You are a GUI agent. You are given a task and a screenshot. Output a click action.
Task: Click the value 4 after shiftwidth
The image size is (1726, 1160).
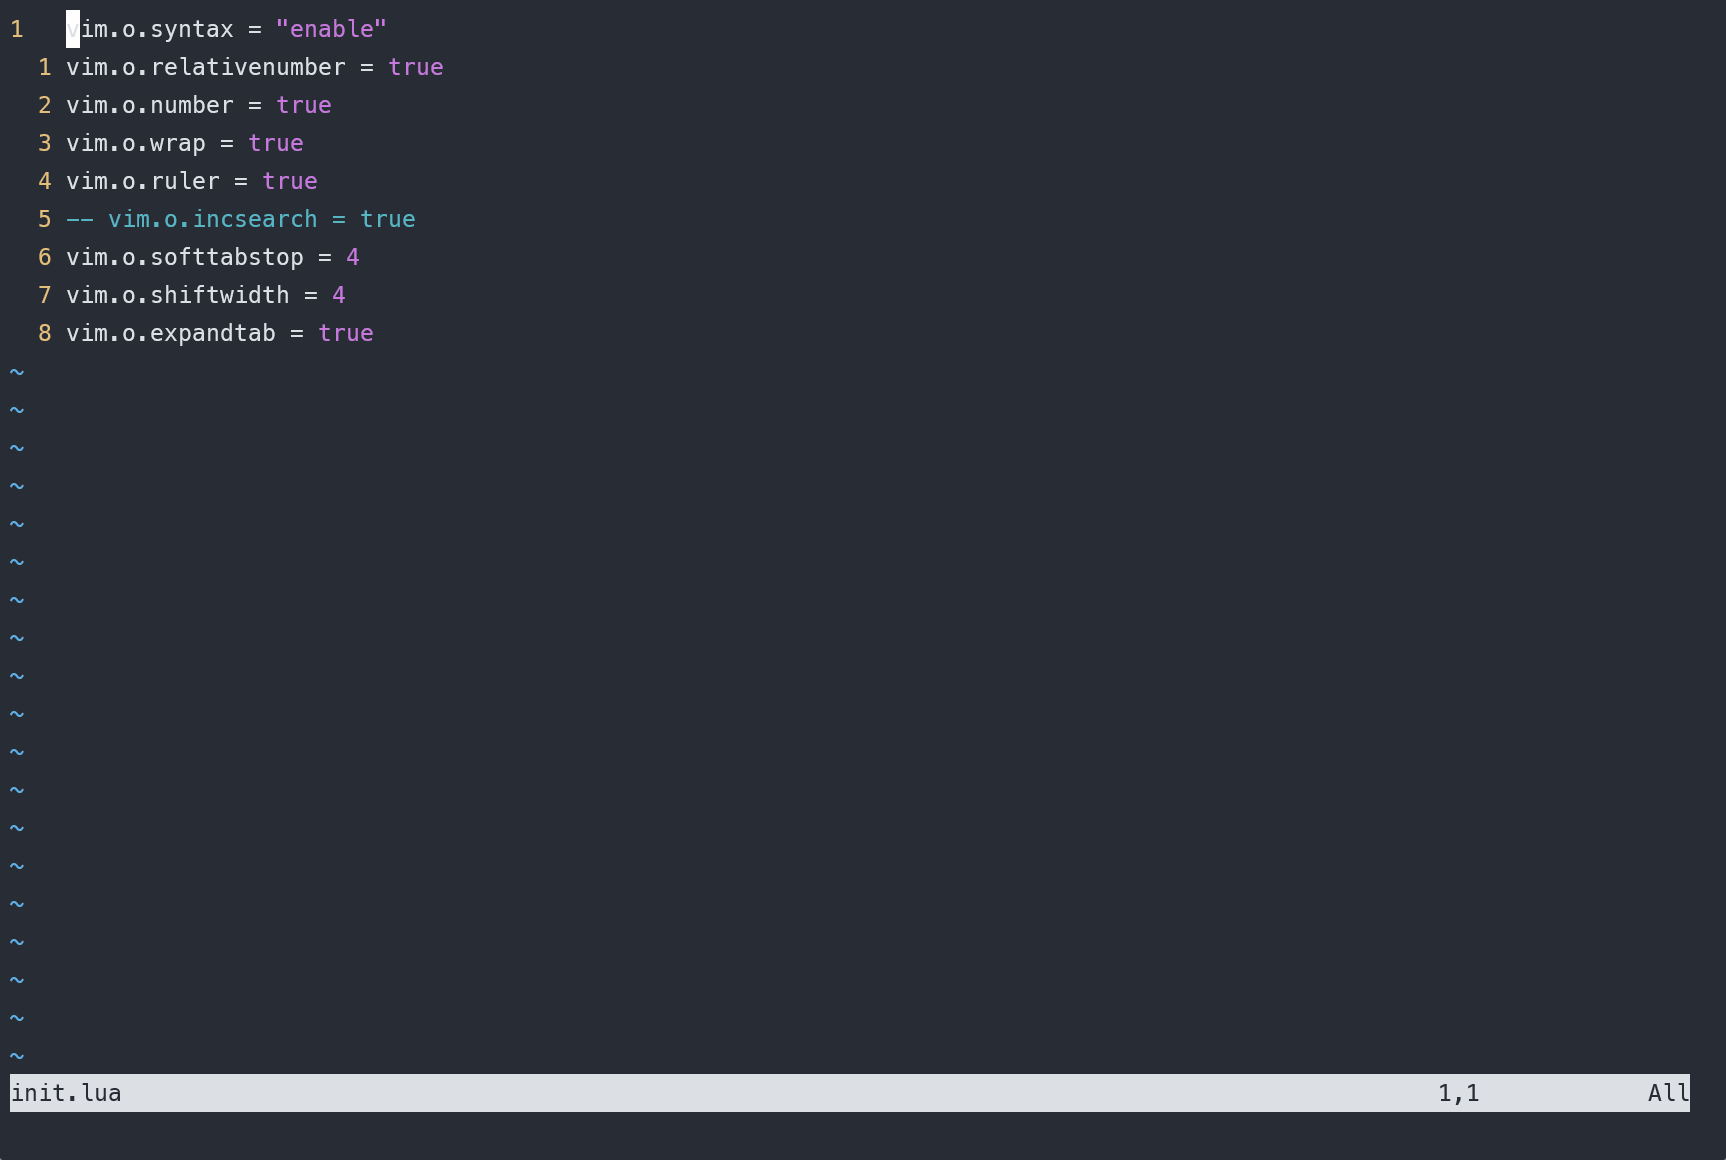[338, 296]
